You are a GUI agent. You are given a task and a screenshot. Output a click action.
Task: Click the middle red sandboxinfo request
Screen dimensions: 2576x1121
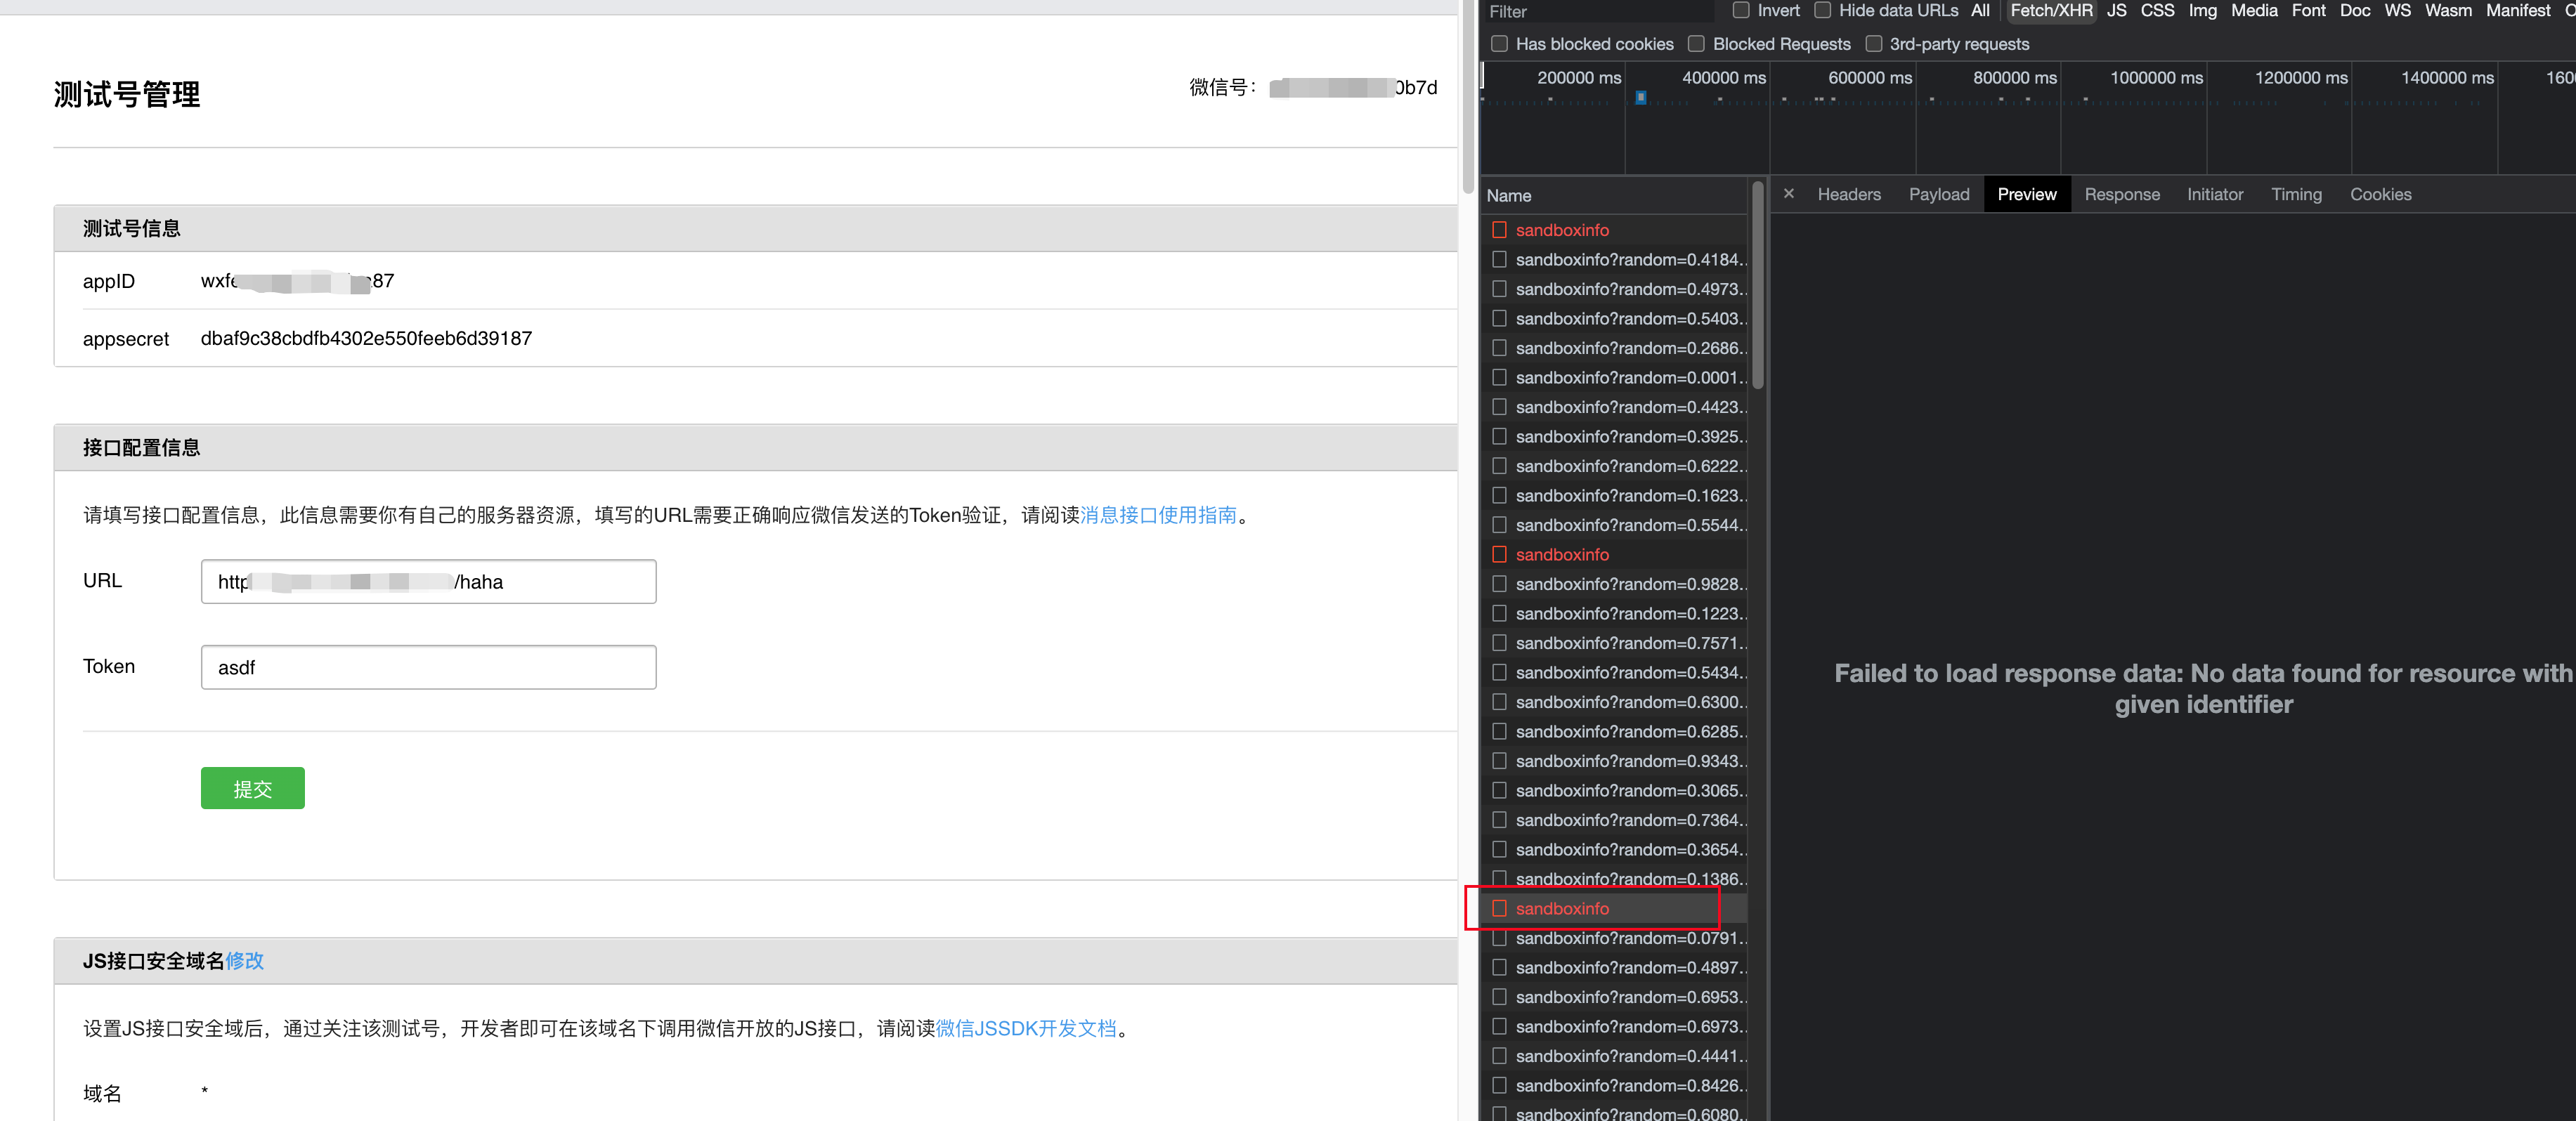pyautogui.click(x=1561, y=554)
